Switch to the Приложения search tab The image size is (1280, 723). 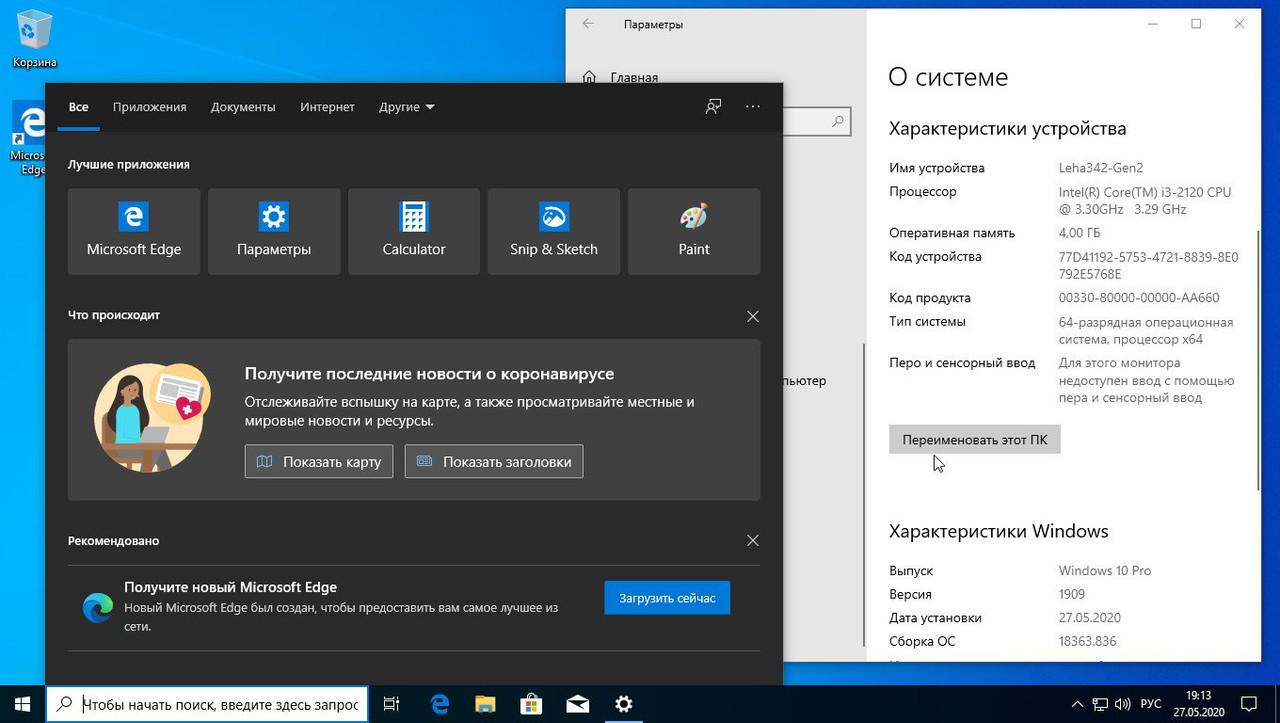150,107
